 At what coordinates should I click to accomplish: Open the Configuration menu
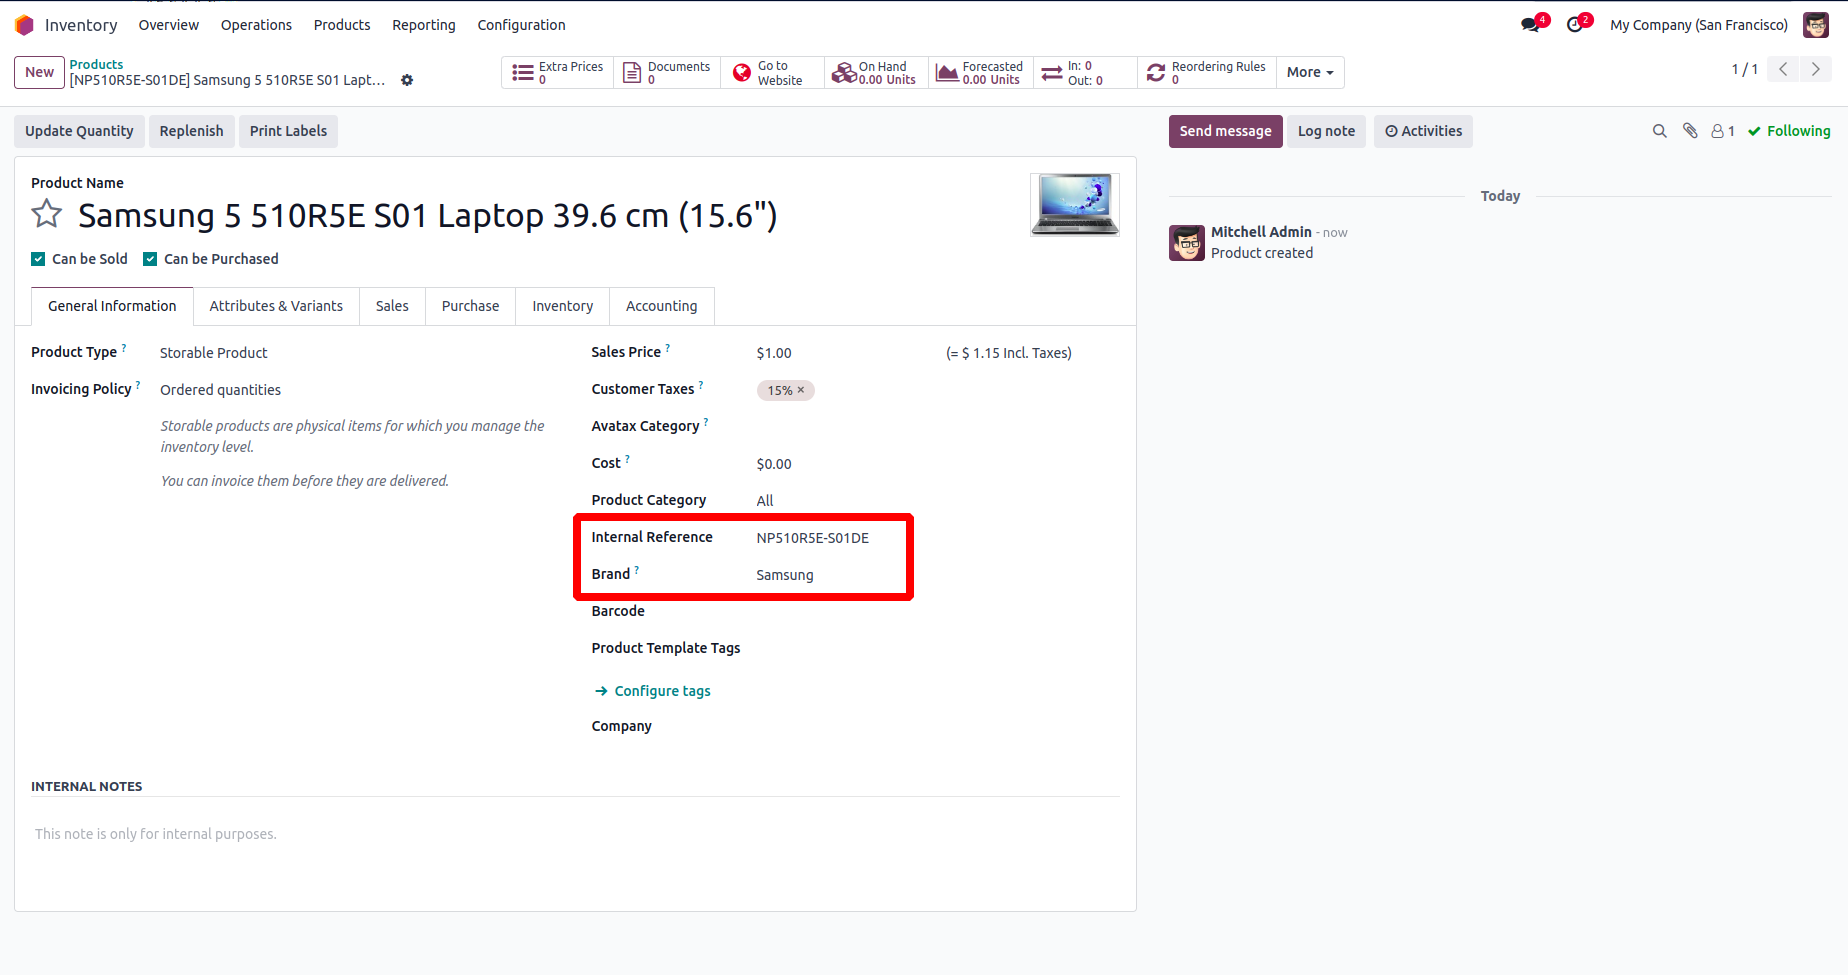tap(521, 25)
